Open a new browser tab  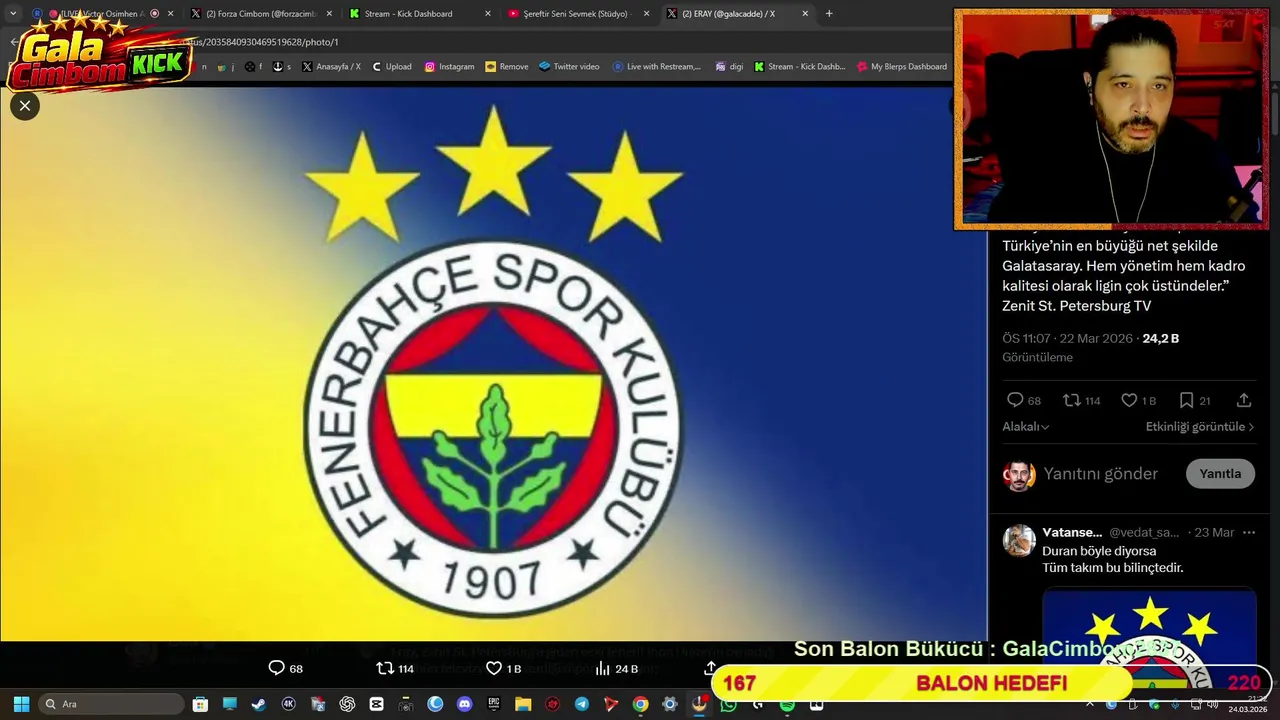point(829,13)
